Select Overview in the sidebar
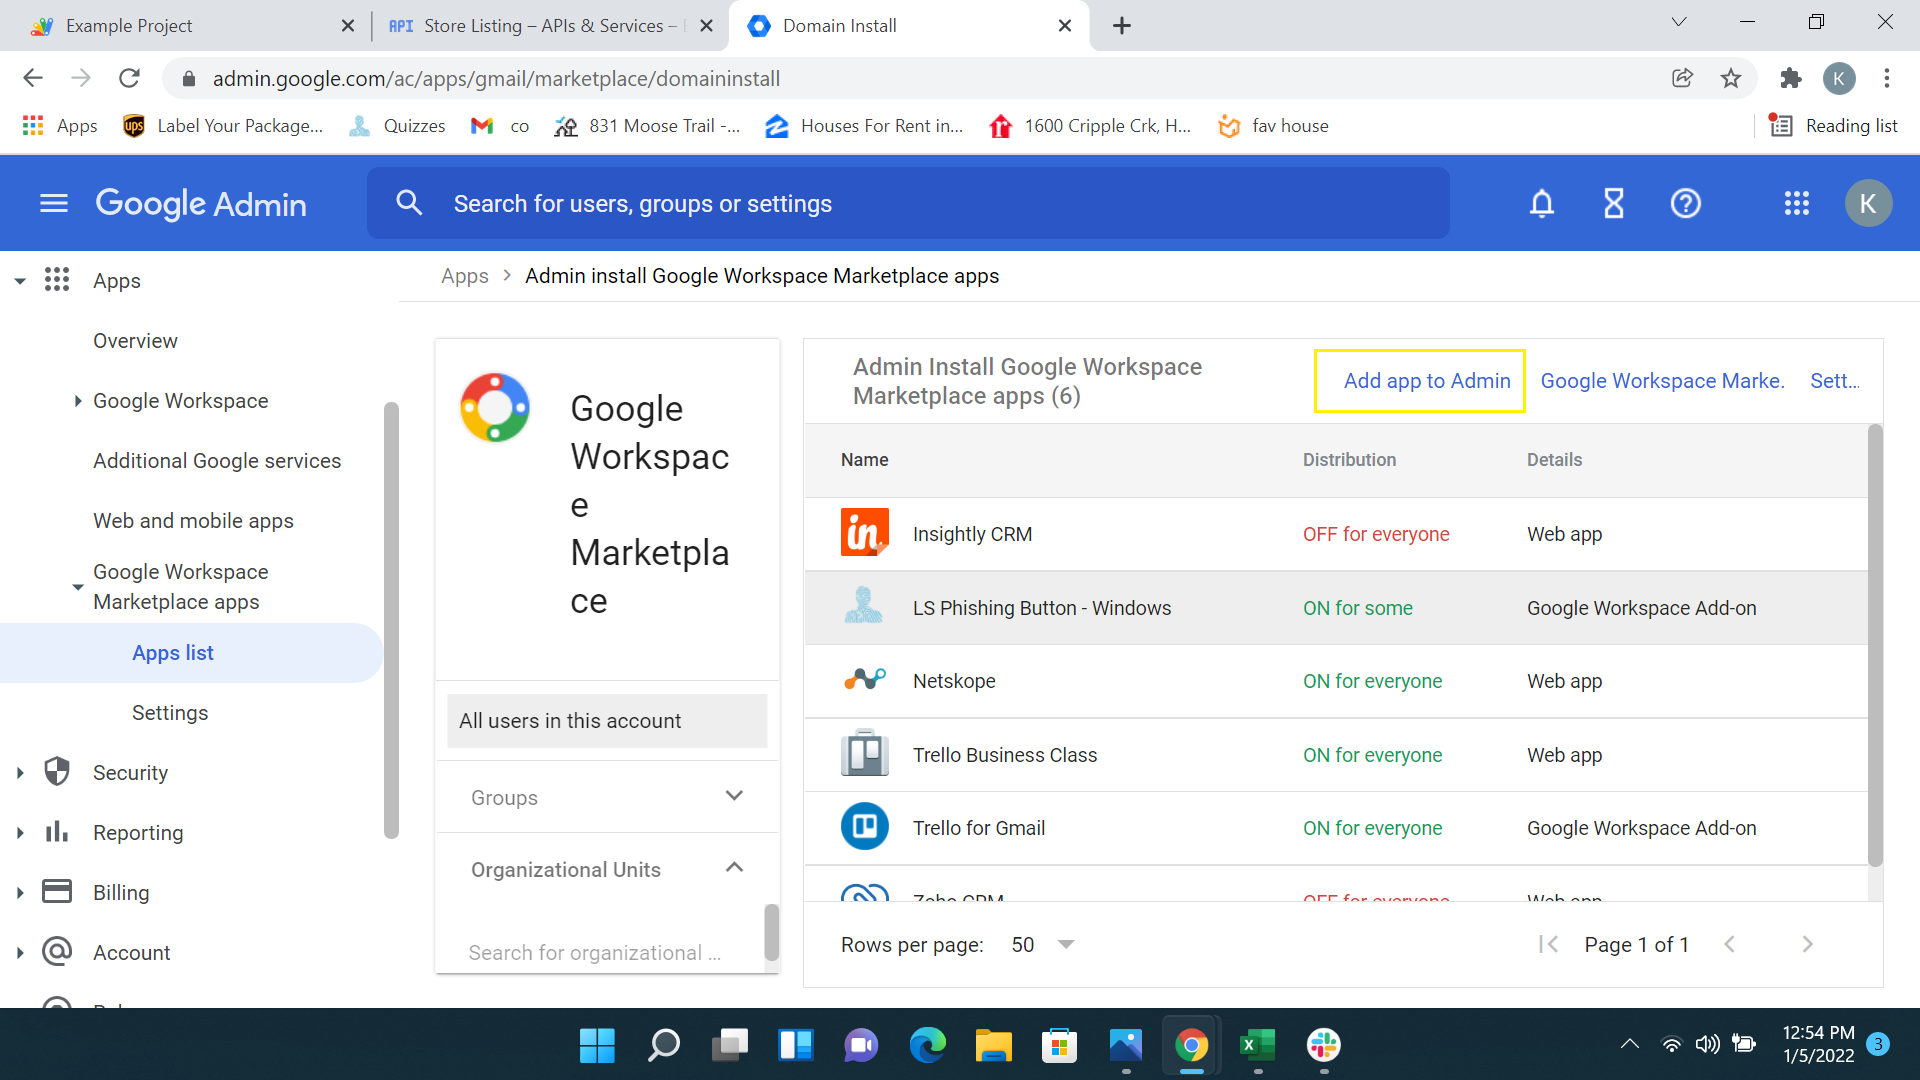The height and width of the screenshot is (1080, 1920). (135, 341)
